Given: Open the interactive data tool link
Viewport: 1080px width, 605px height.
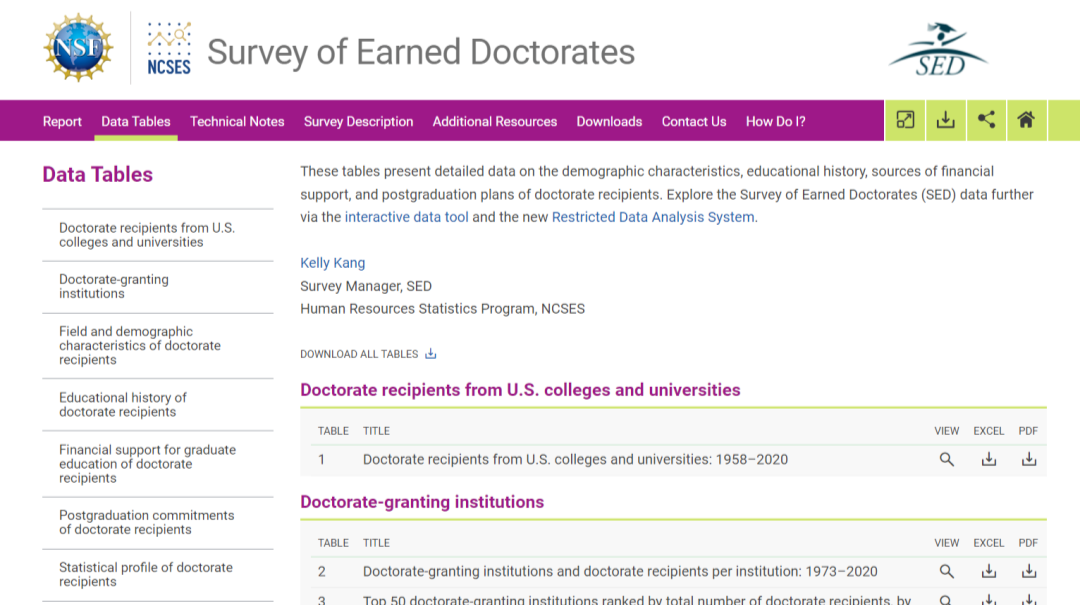Looking at the screenshot, I should coord(406,217).
